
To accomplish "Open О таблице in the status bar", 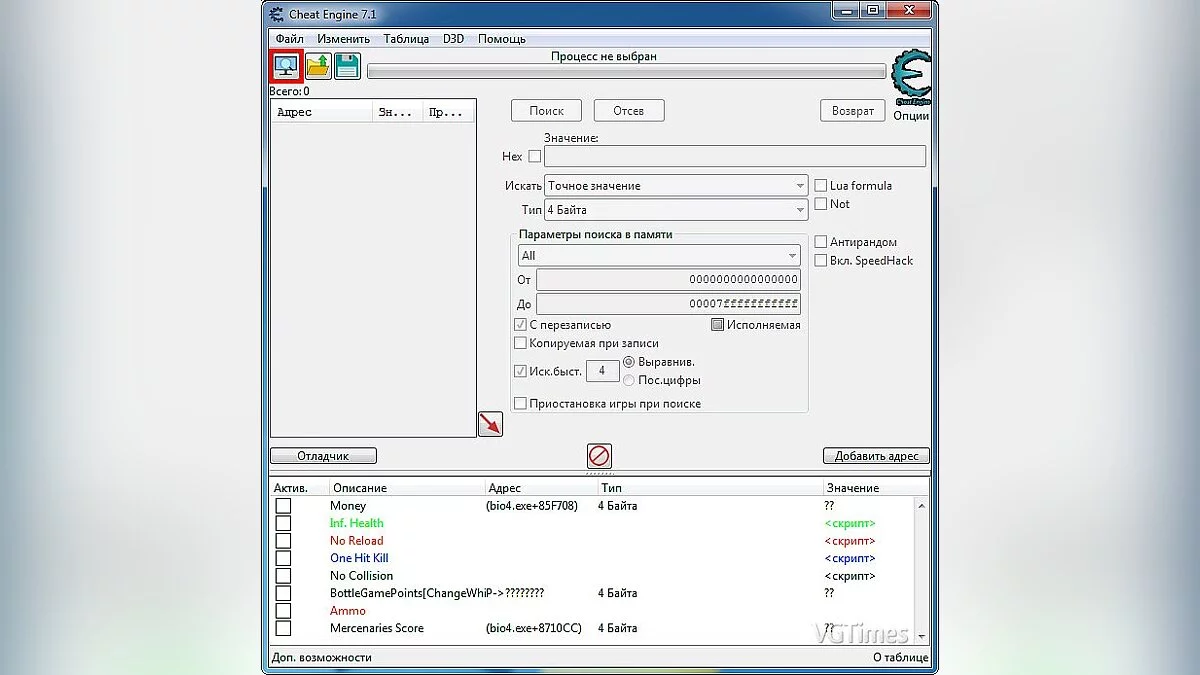I will (x=900, y=657).
